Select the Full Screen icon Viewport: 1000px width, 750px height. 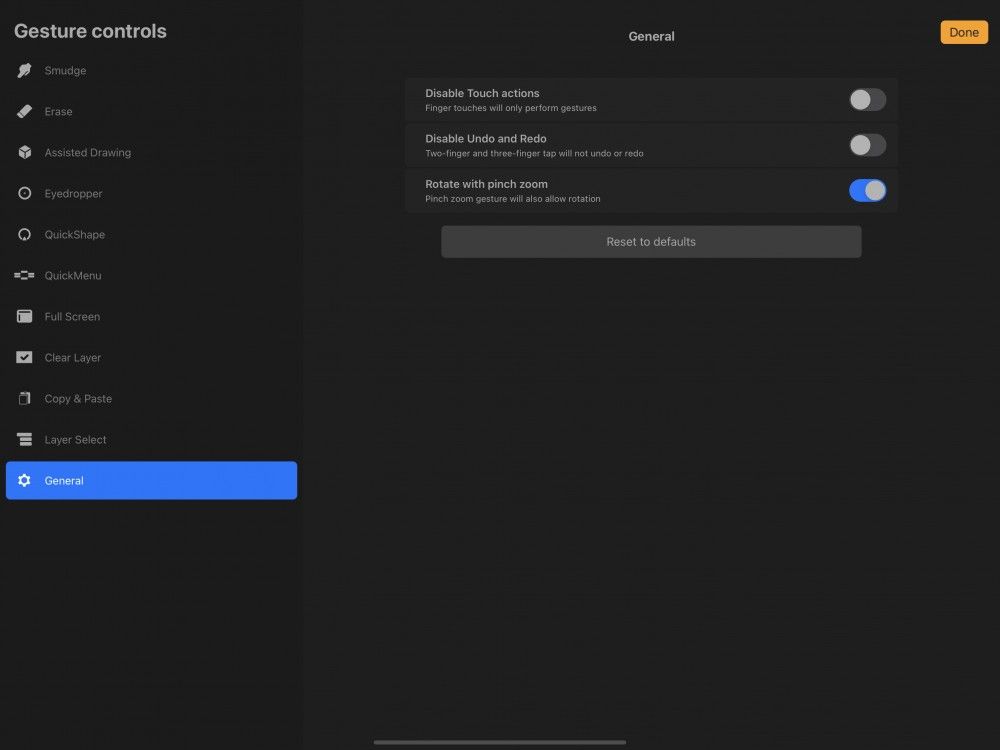[x=24, y=316]
